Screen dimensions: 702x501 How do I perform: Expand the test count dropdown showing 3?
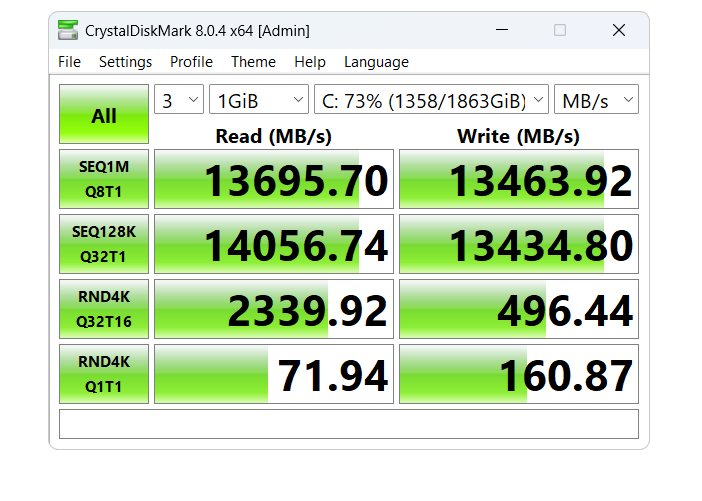coord(179,99)
